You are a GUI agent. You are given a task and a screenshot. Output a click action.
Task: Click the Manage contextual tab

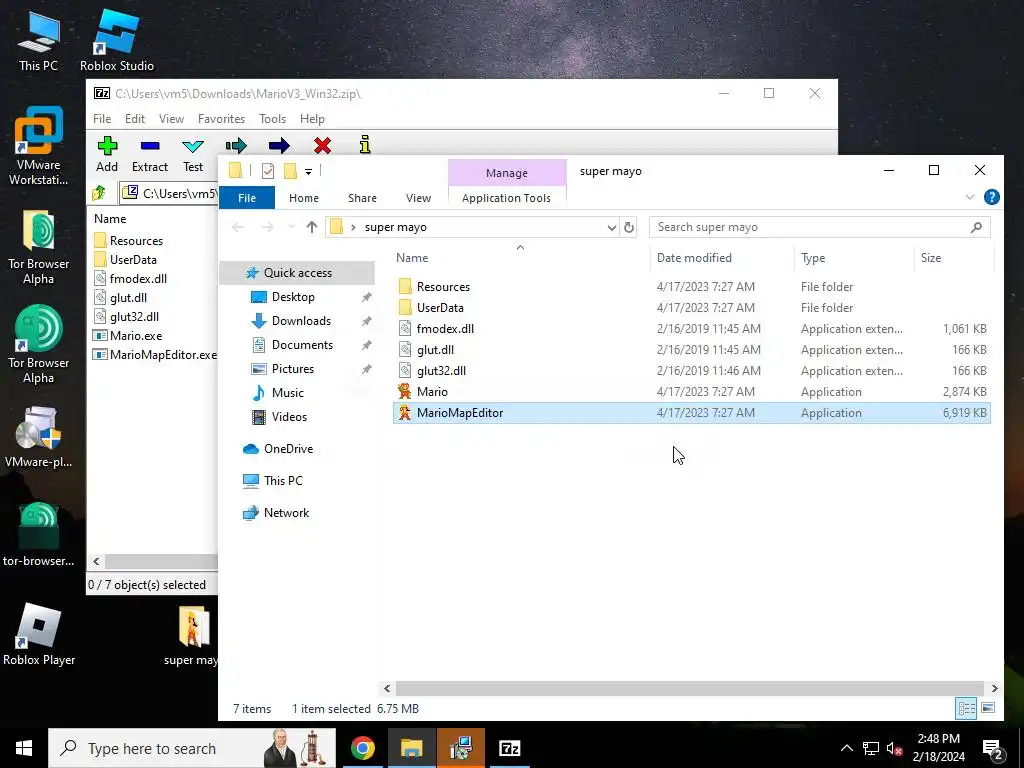(x=507, y=173)
